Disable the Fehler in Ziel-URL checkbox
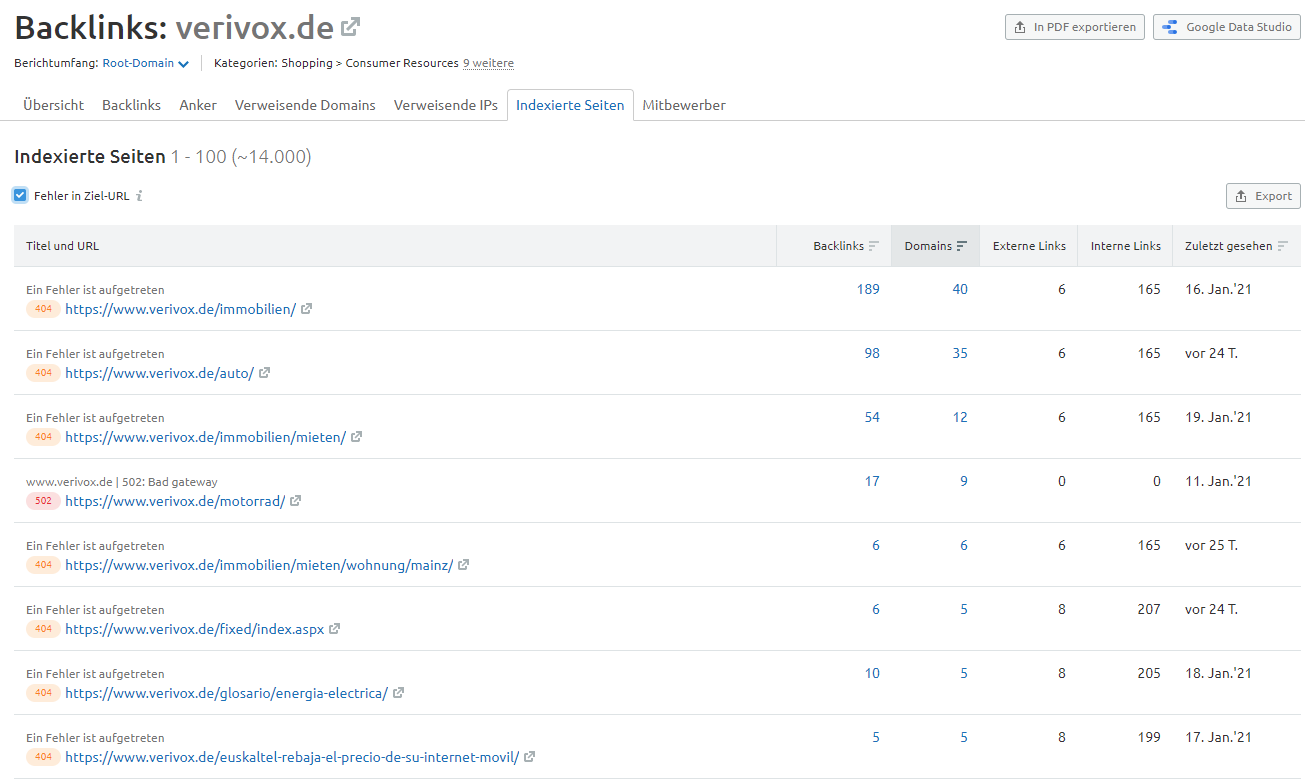The image size is (1305, 784). 20,196
